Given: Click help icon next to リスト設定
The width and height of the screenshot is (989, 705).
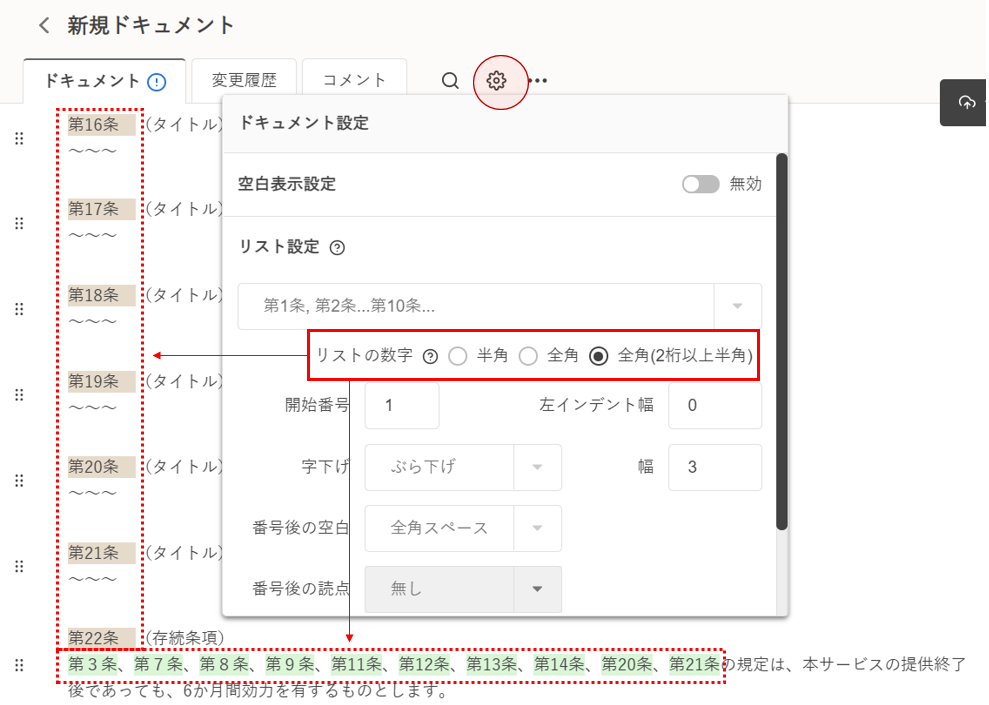Looking at the screenshot, I should [337, 248].
